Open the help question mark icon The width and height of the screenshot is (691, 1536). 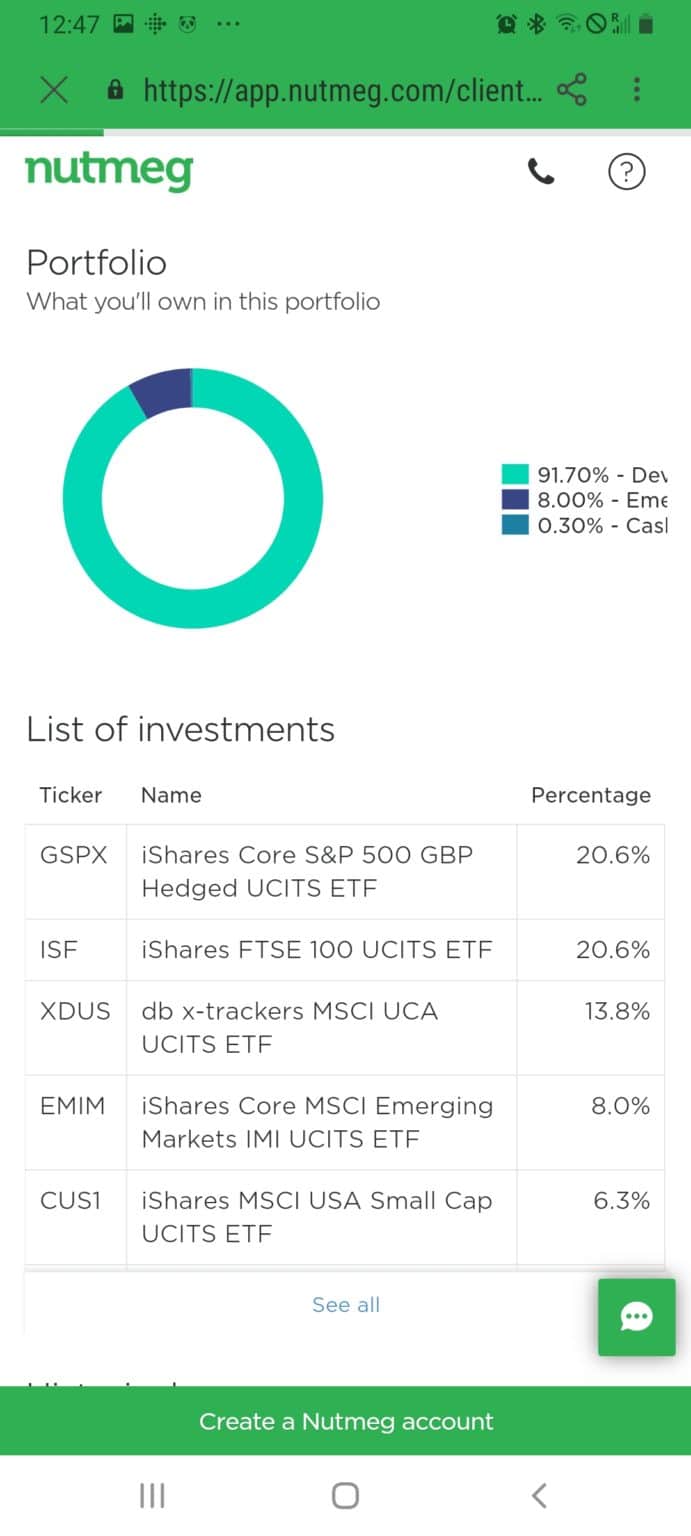627,172
